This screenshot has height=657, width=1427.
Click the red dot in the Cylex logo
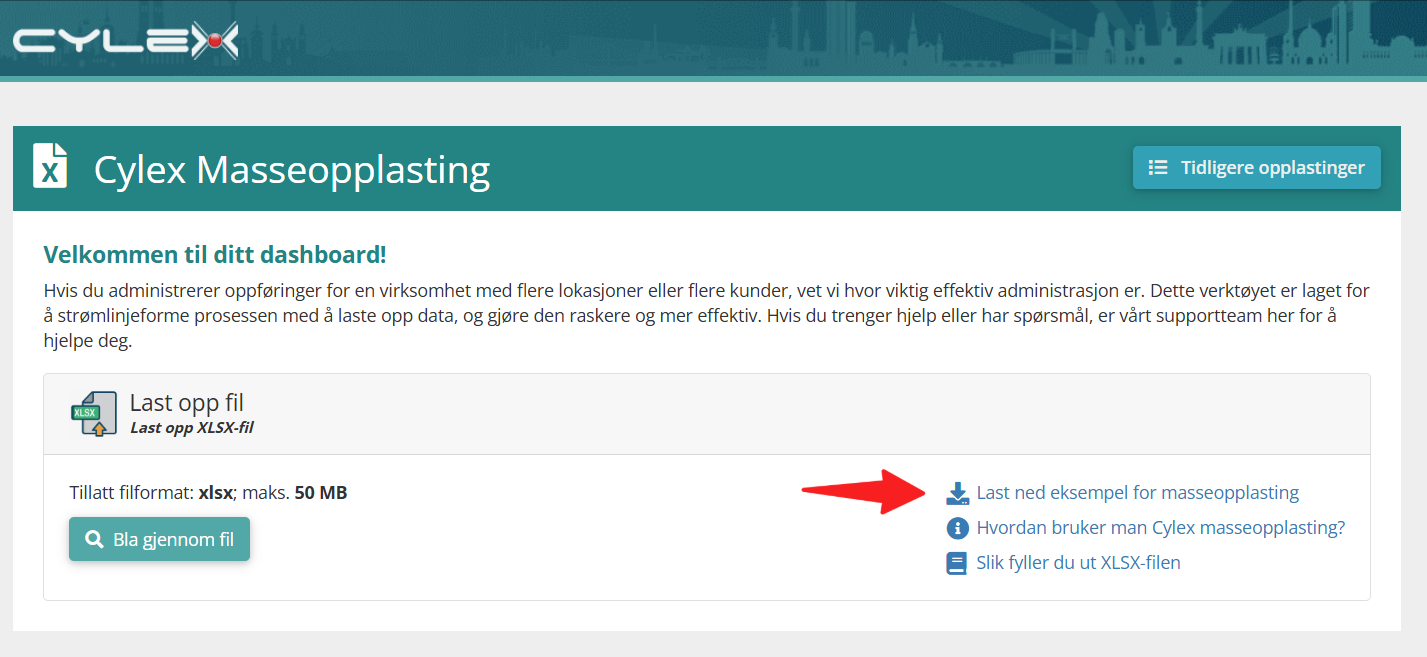click(212, 41)
